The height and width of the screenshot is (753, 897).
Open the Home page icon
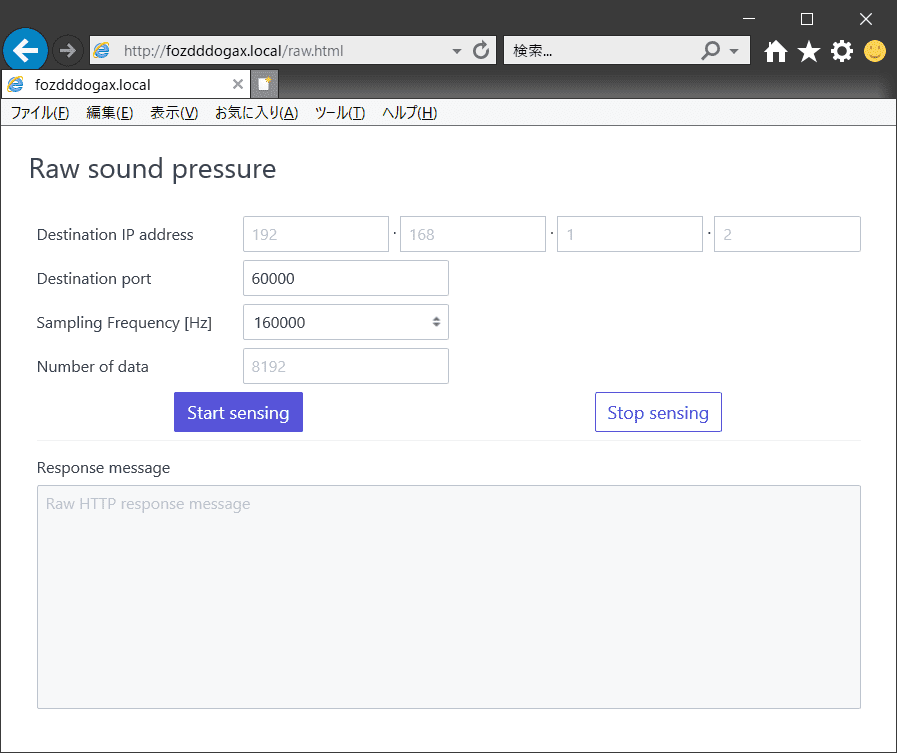776,51
